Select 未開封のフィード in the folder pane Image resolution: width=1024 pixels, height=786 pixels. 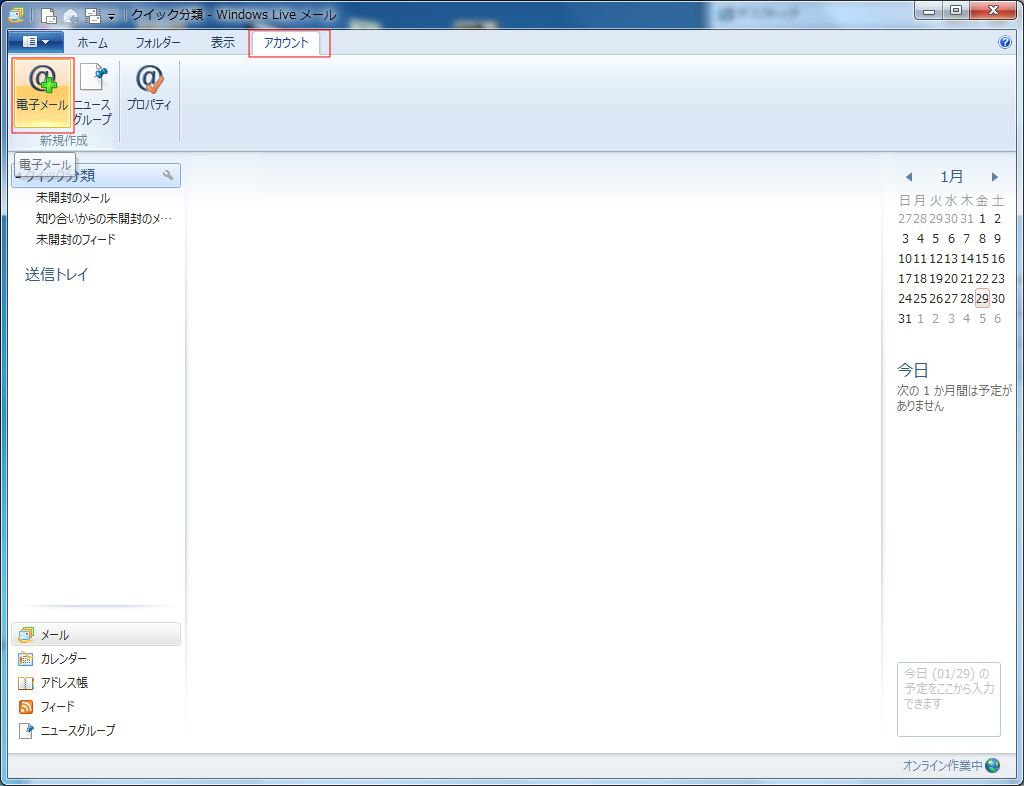[76, 240]
